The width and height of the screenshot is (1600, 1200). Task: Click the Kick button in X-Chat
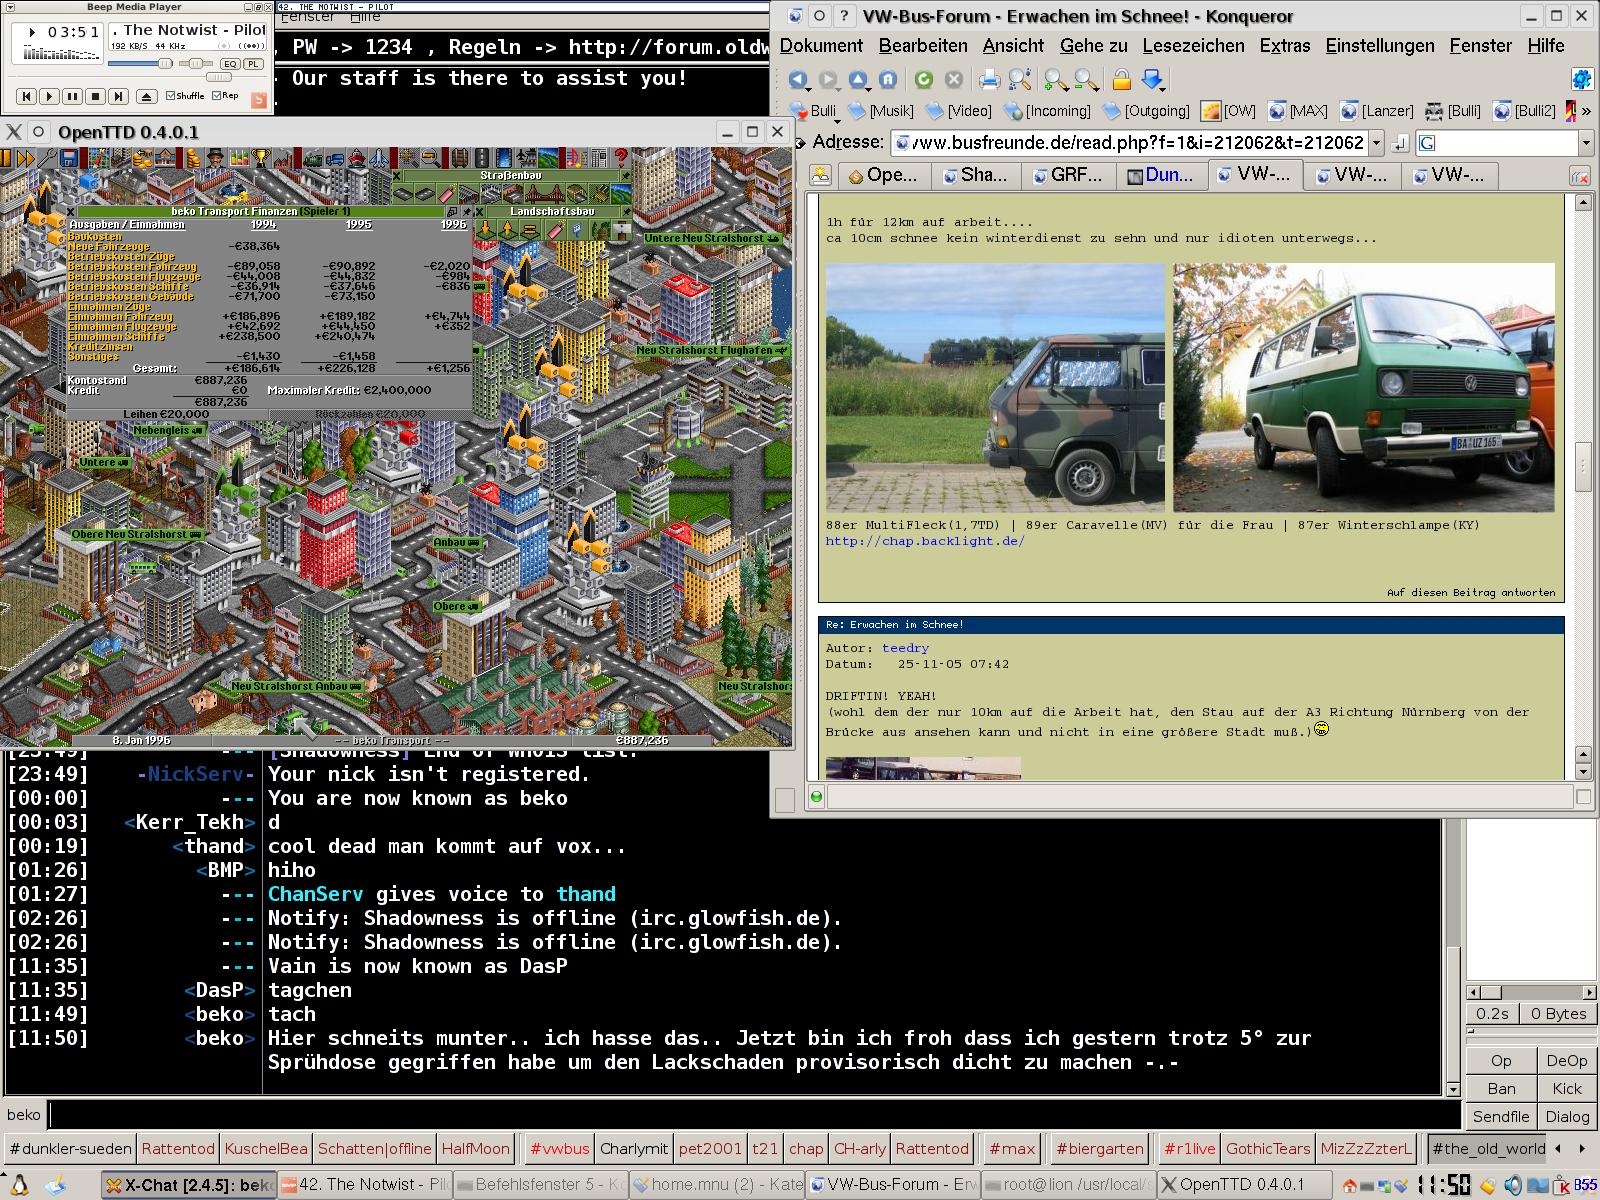[x=1567, y=1088]
